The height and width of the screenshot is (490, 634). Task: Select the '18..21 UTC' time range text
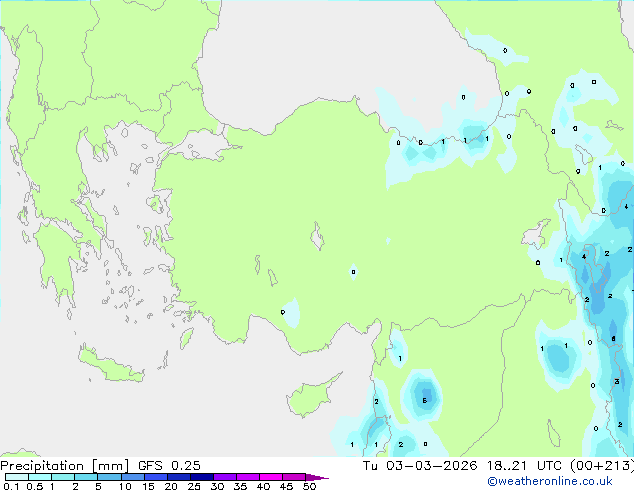(x=524, y=466)
